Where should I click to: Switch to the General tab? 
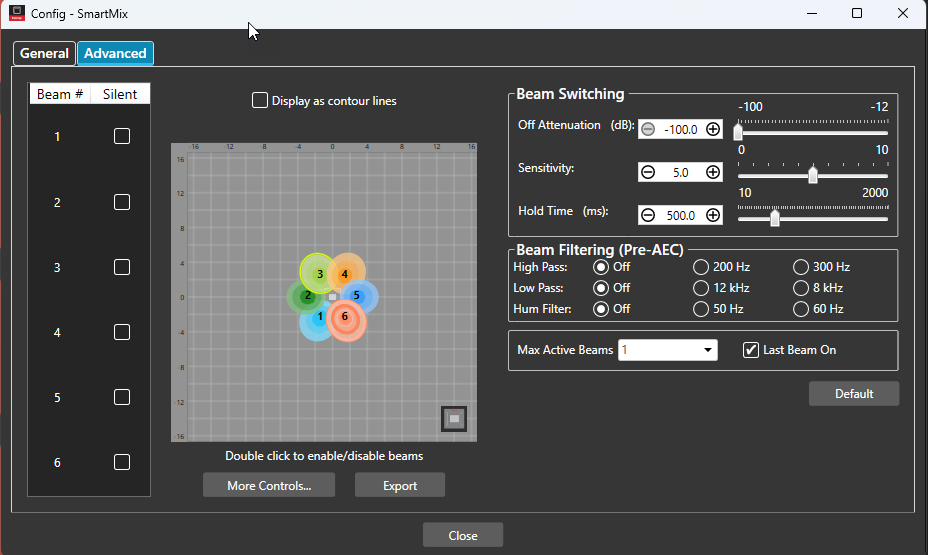[44, 53]
